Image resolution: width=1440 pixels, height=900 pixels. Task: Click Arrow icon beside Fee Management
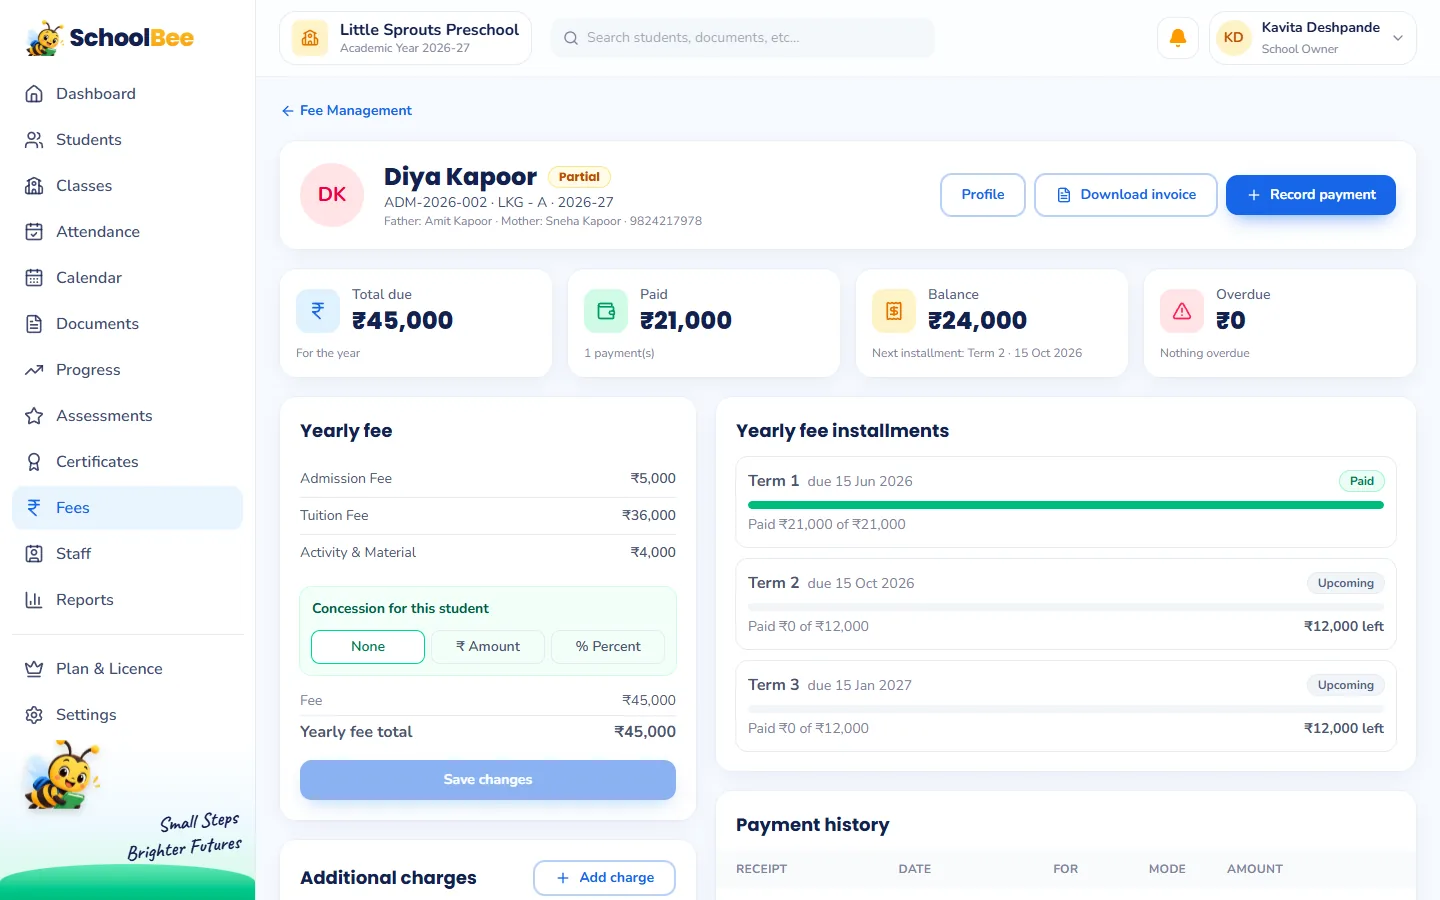(x=288, y=111)
